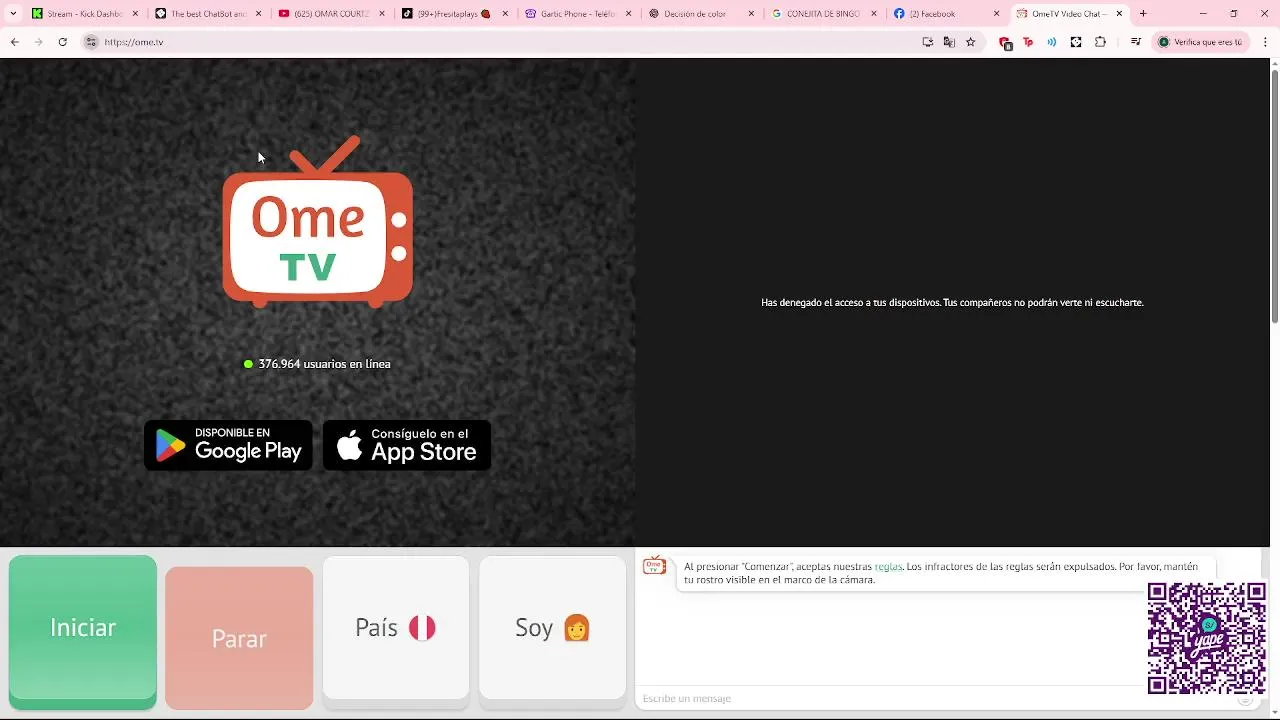Click the Has denegado el acceso message
The width and height of the screenshot is (1280, 720).
(952, 302)
